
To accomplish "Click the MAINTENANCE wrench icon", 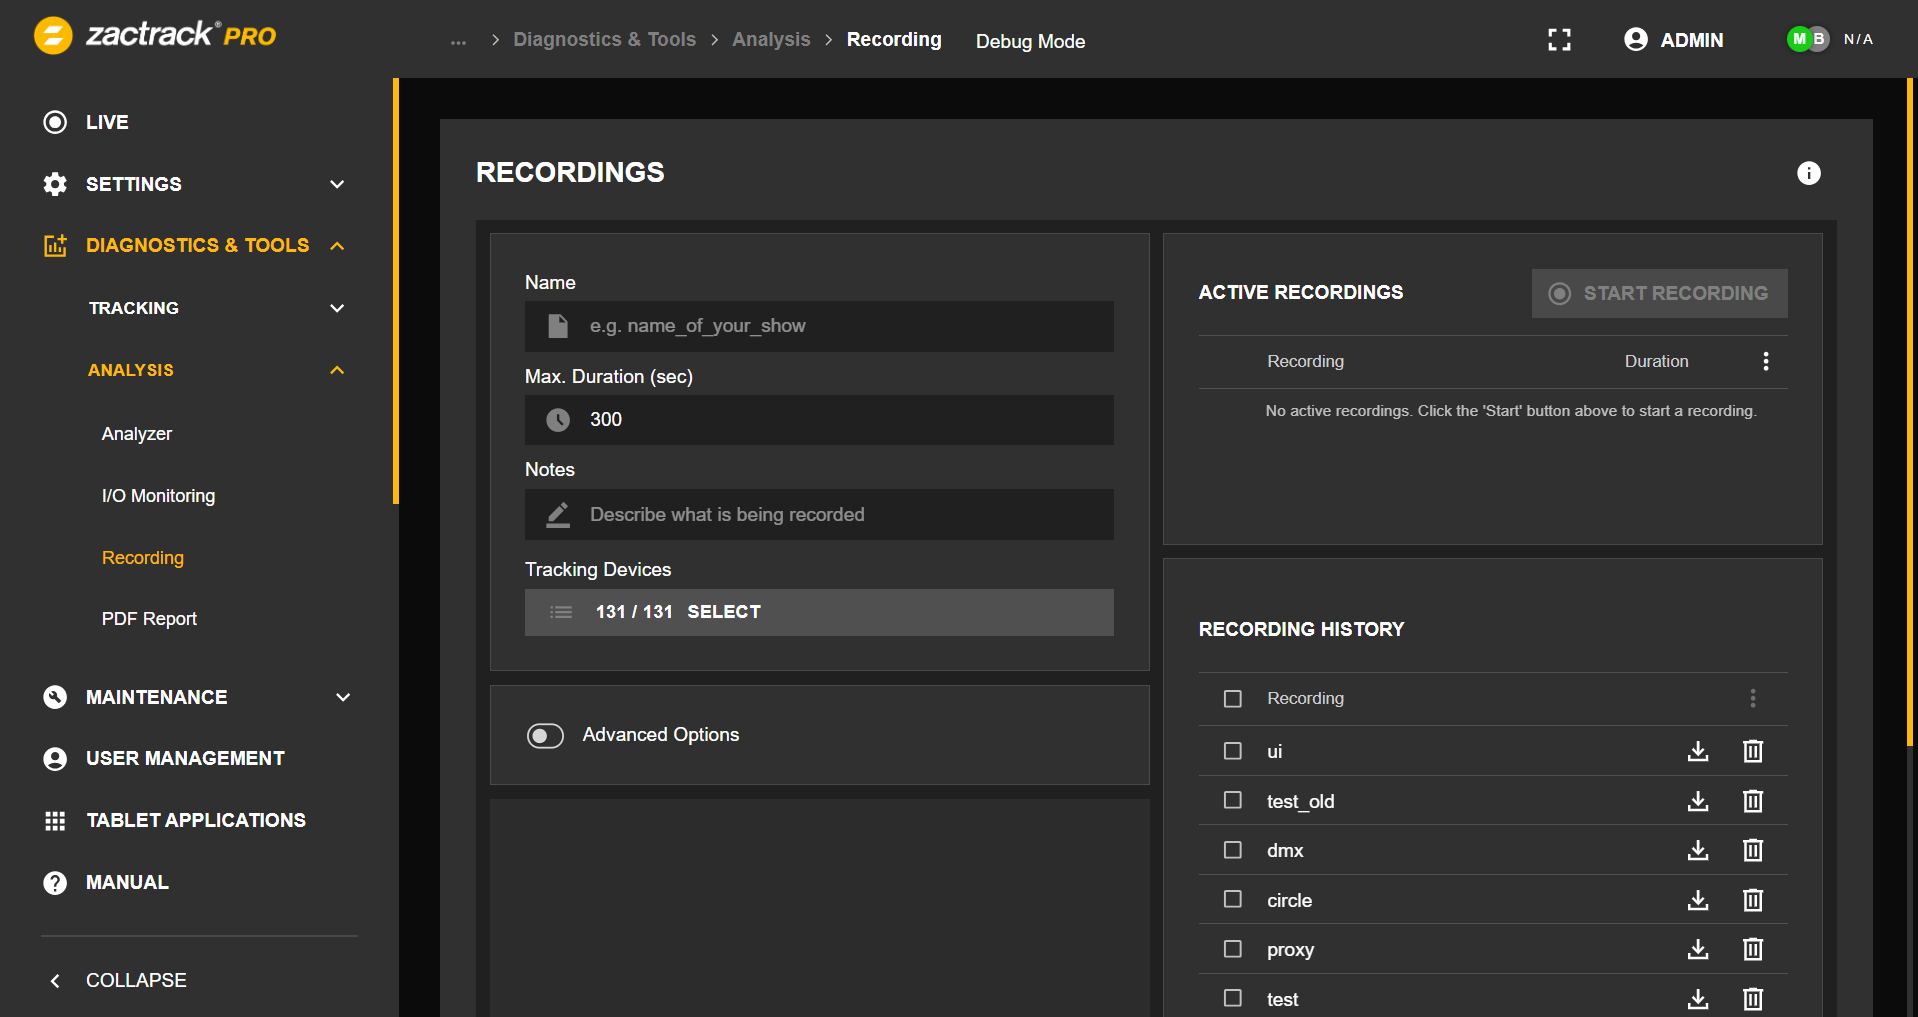I will (x=55, y=697).
